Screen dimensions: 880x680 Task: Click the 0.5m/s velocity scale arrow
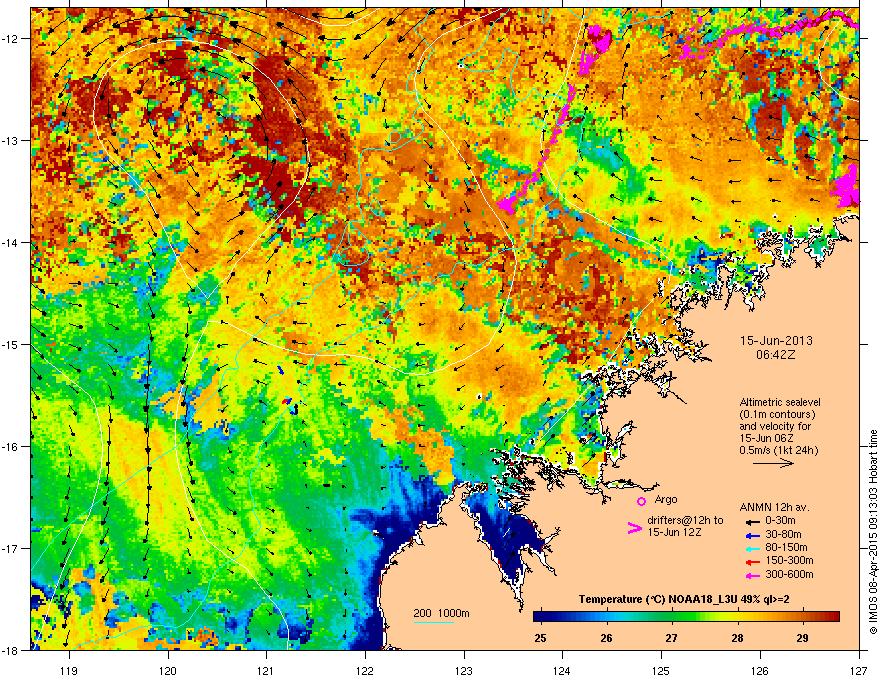pyautogui.click(x=773, y=463)
